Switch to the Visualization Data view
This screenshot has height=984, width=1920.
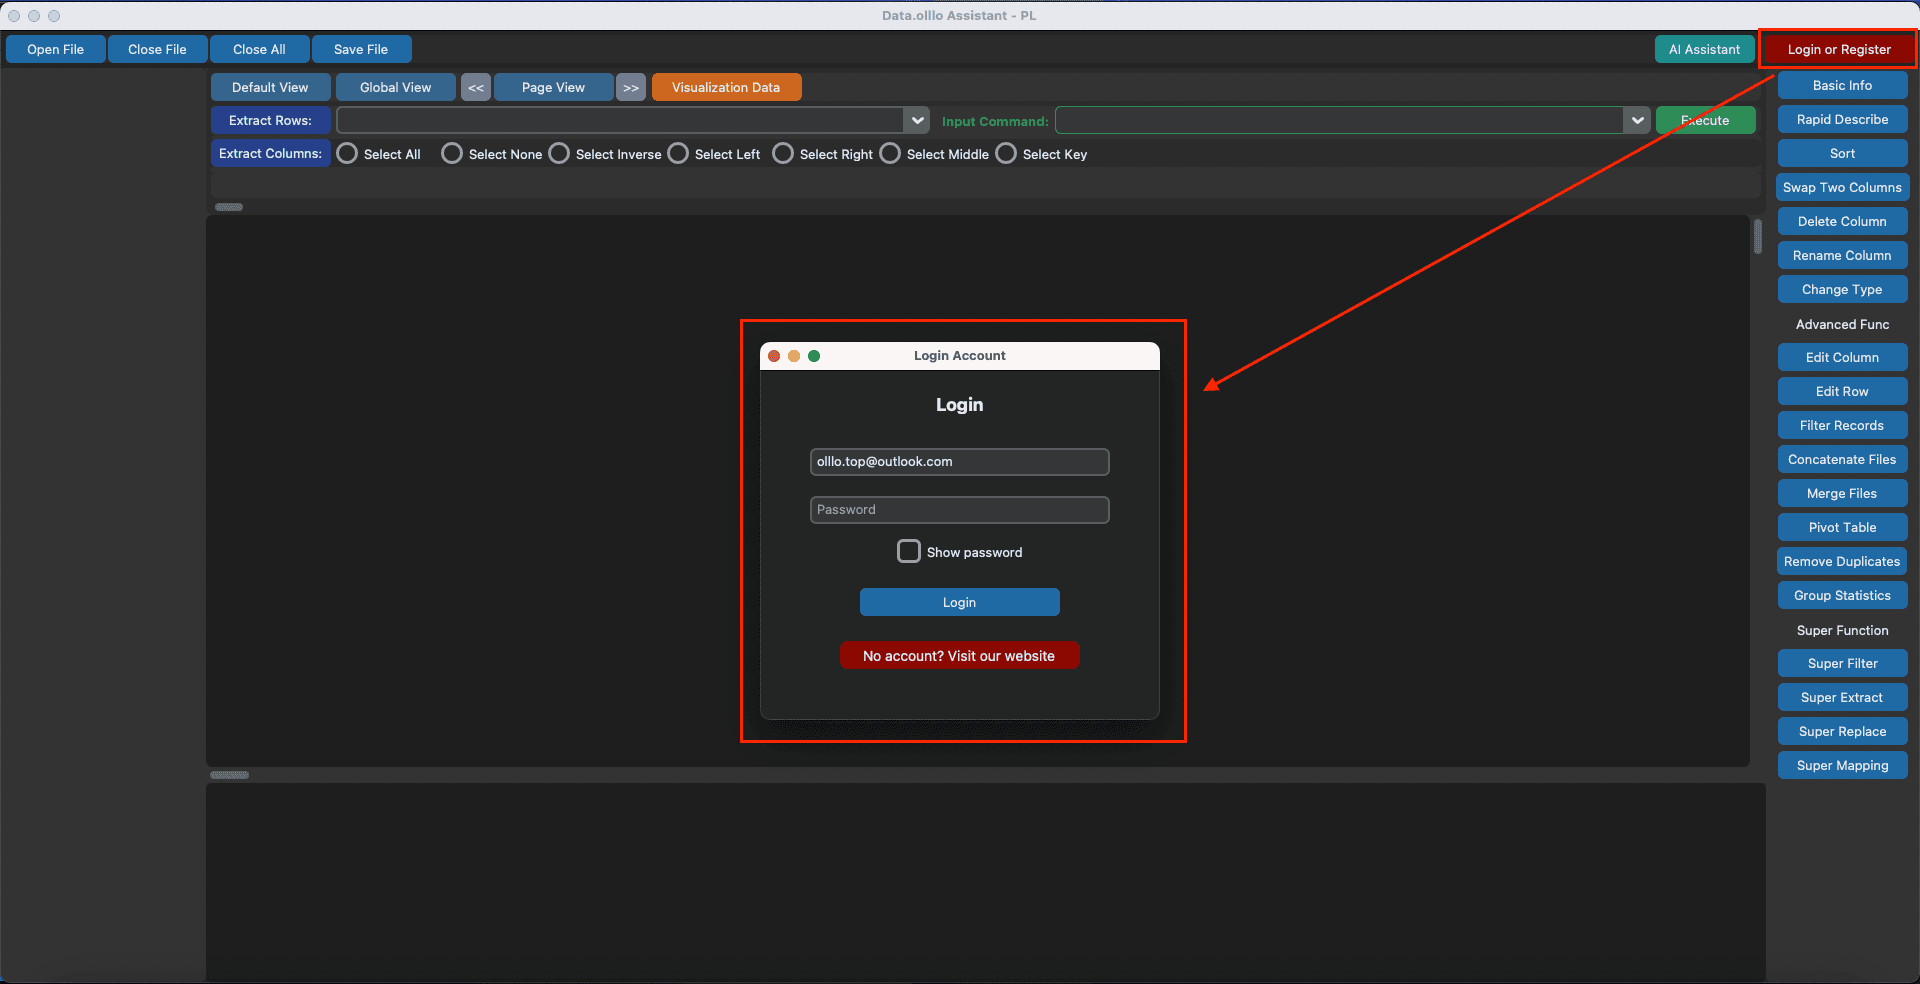(726, 87)
